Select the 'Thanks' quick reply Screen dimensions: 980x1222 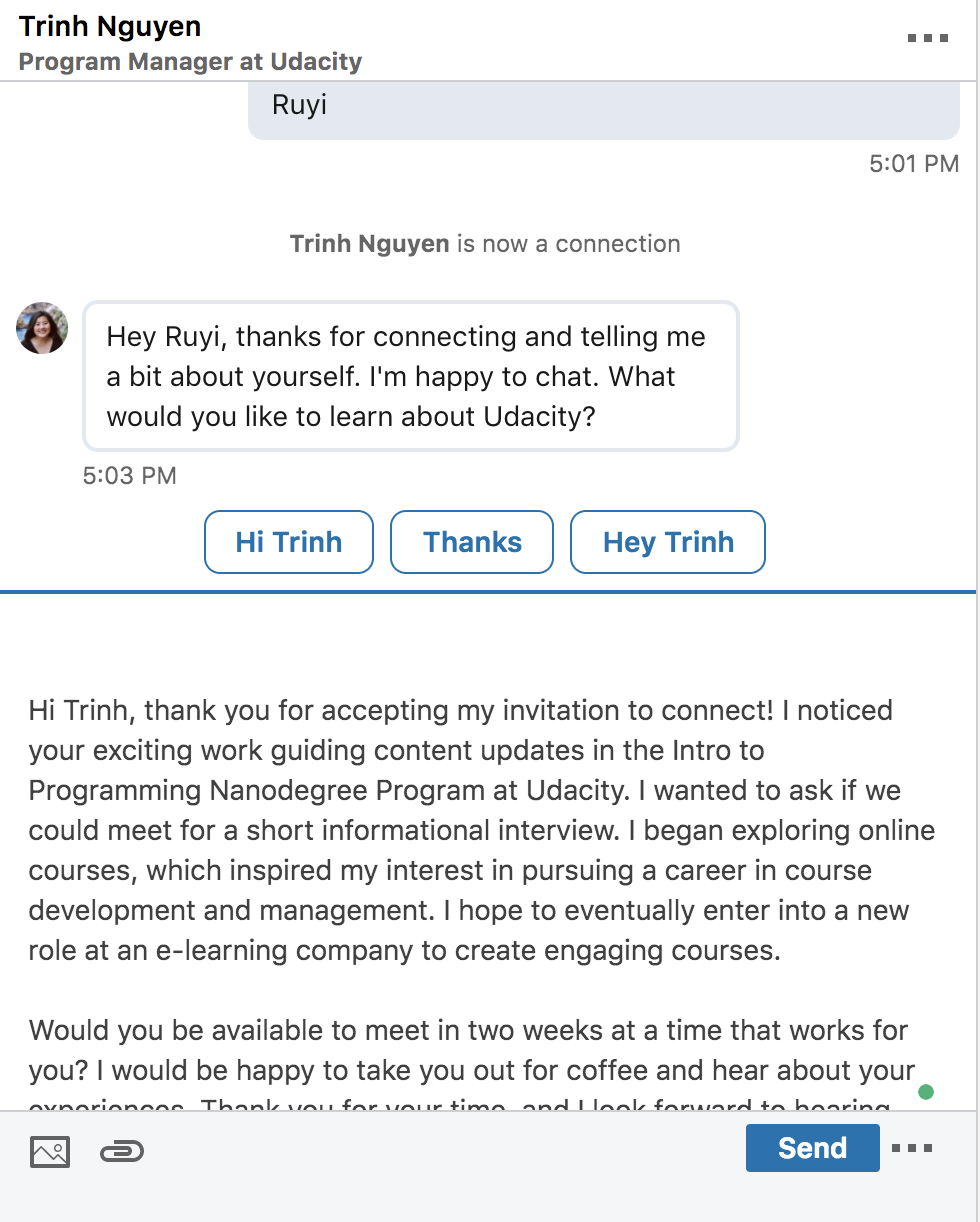(x=472, y=542)
